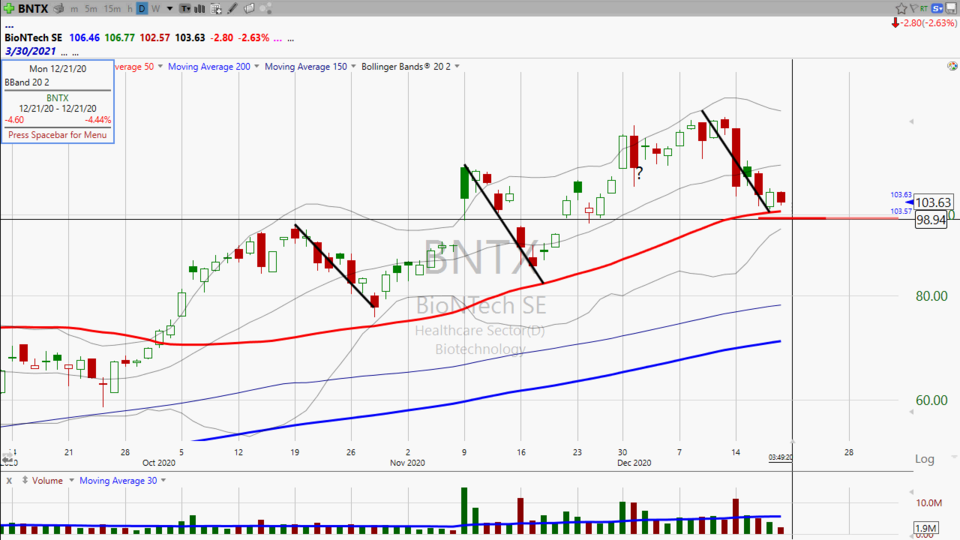Switch to the 'm' minute timeframe
Viewport: 960px width, 540px height.
point(75,9)
